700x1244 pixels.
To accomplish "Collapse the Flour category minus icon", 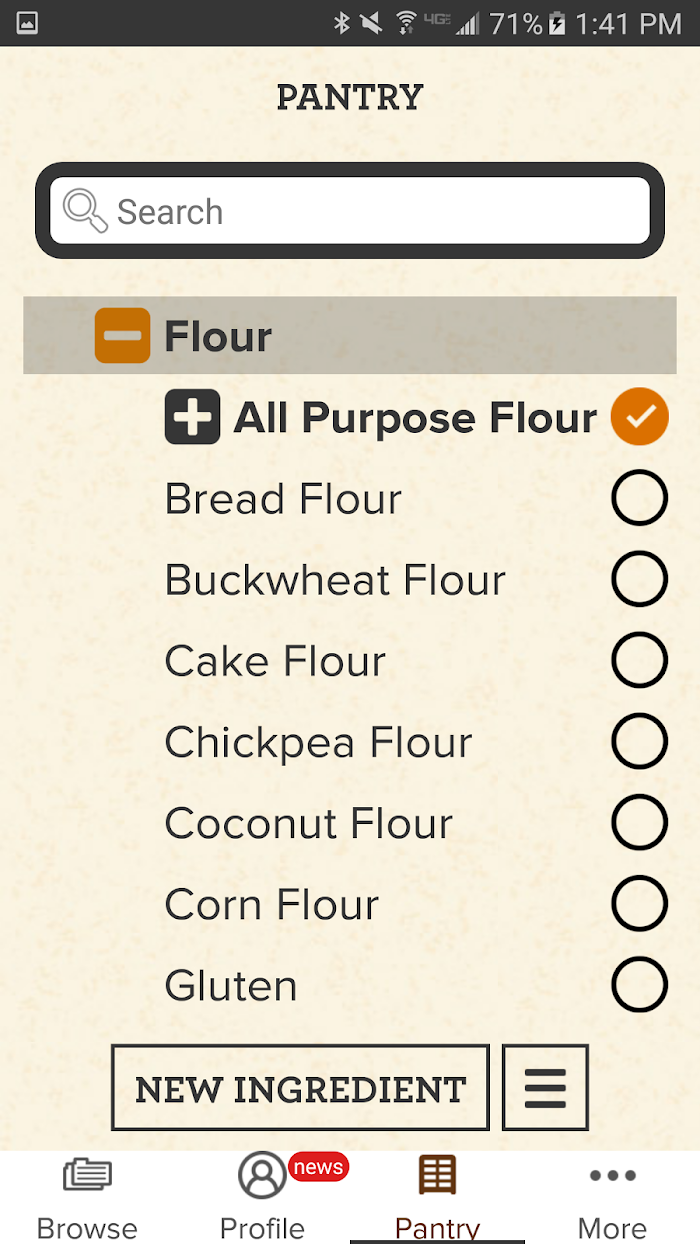I will tap(122, 335).
